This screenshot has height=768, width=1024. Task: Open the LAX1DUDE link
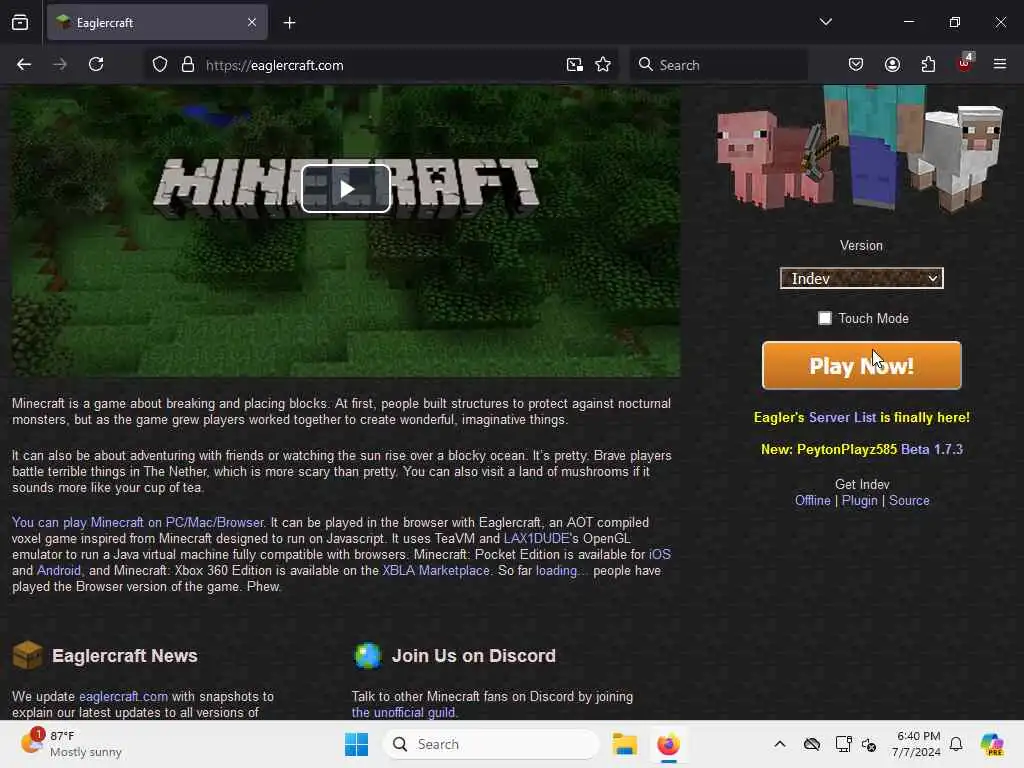tap(537, 538)
